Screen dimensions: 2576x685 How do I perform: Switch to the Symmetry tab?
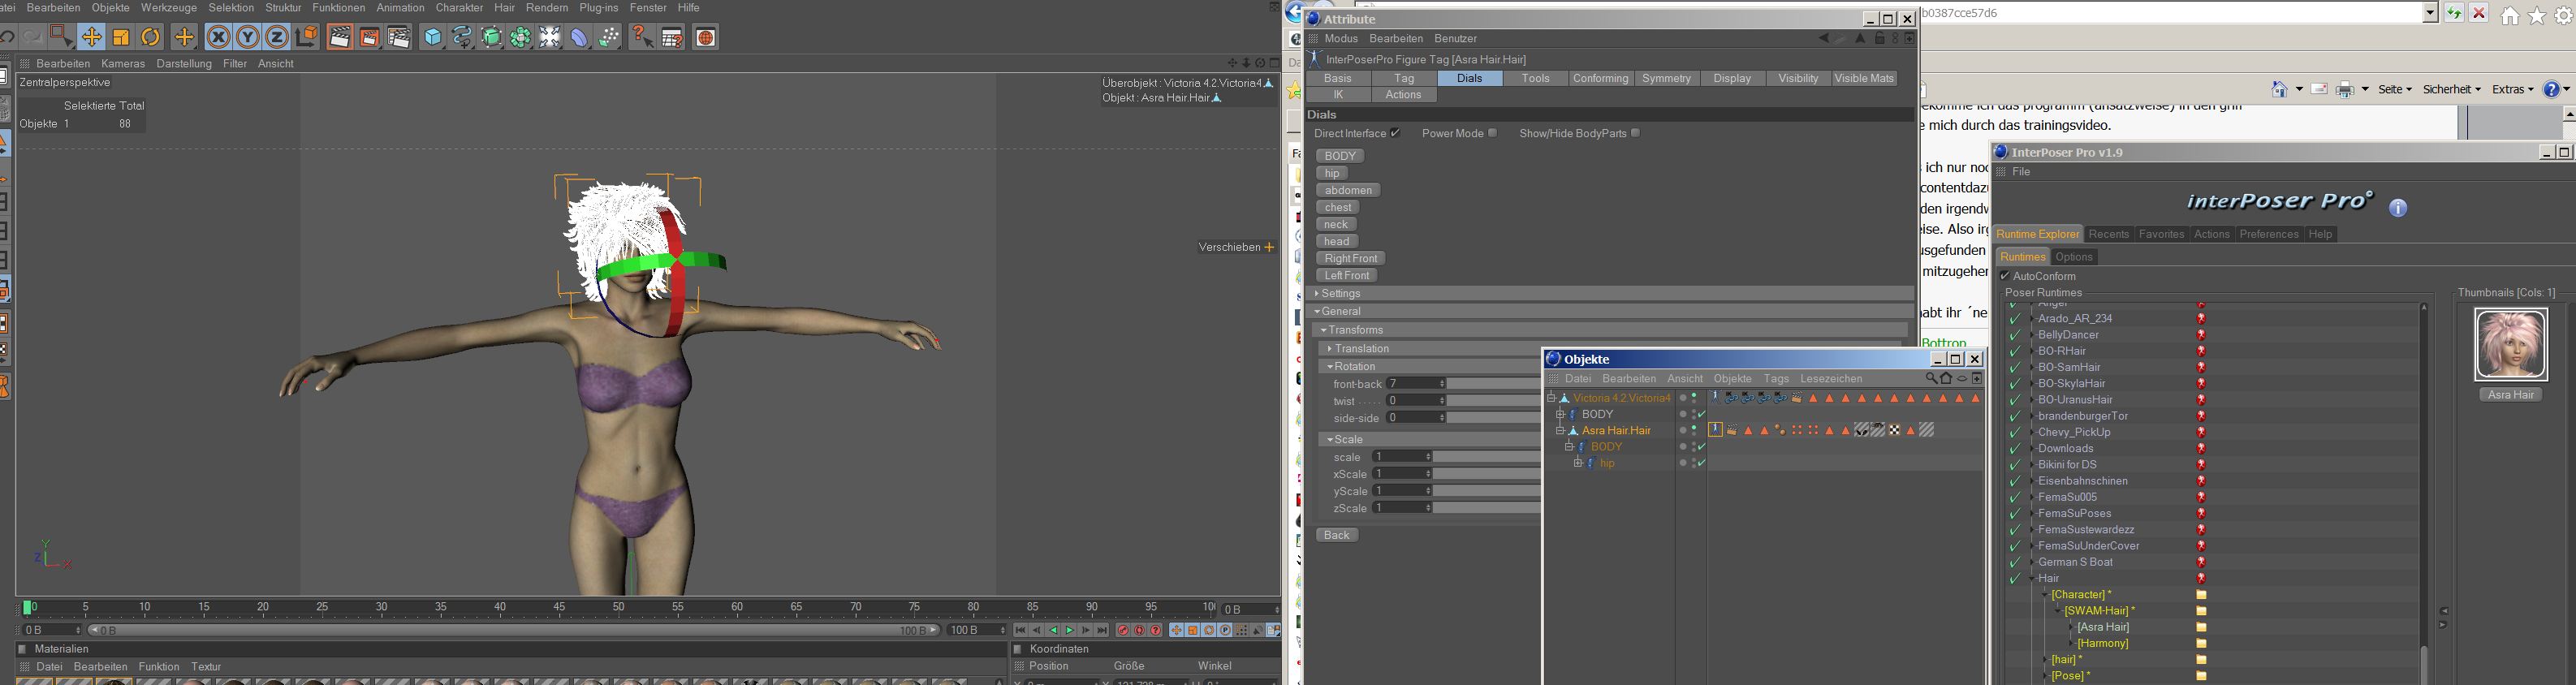[x=1666, y=78]
